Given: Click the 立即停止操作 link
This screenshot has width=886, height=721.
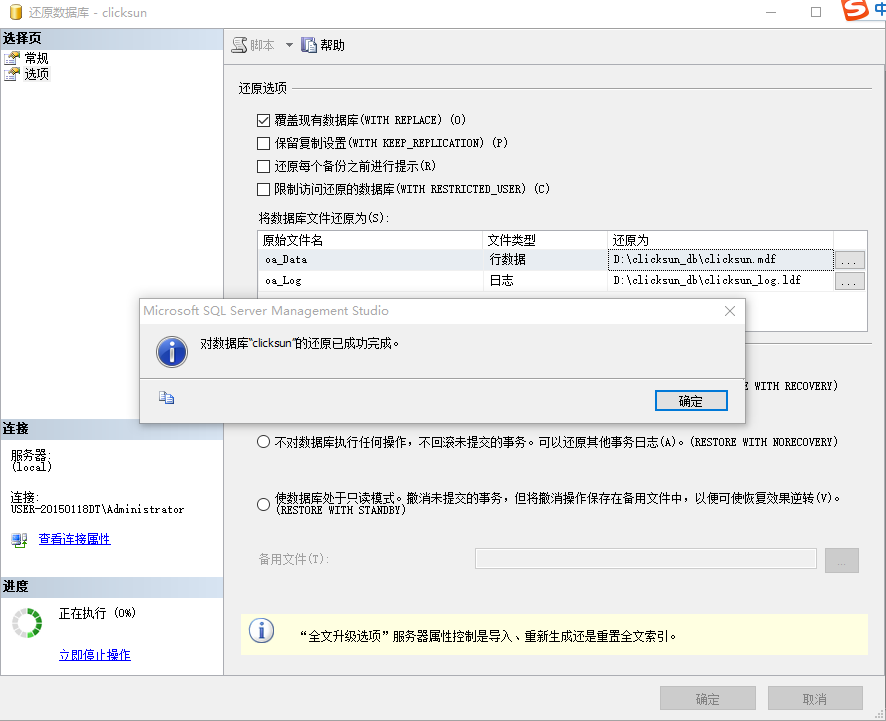Looking at the screenshot, I should tap(95, 655).
